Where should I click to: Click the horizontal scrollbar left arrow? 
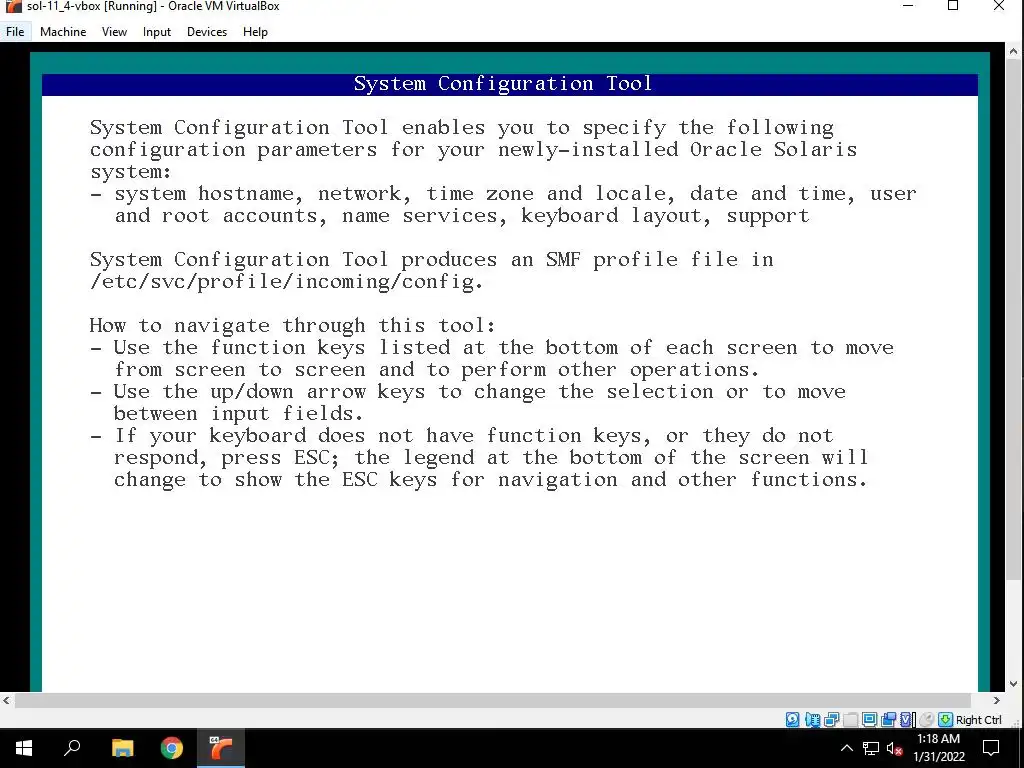(7, 701)
